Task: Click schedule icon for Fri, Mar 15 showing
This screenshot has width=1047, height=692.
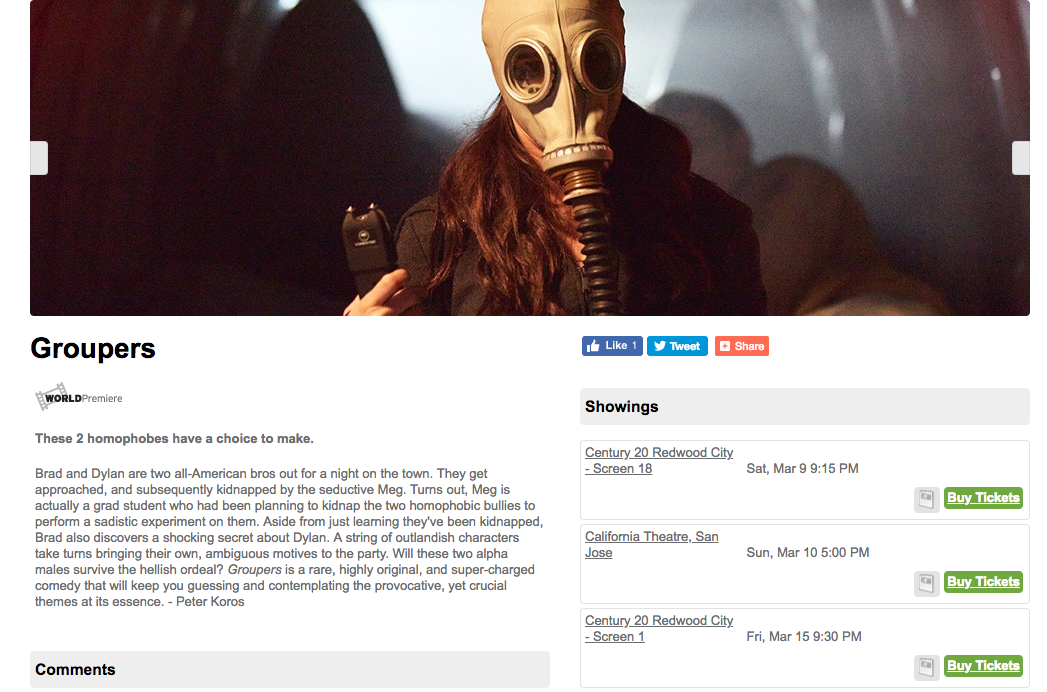Action: pos(927,668)
